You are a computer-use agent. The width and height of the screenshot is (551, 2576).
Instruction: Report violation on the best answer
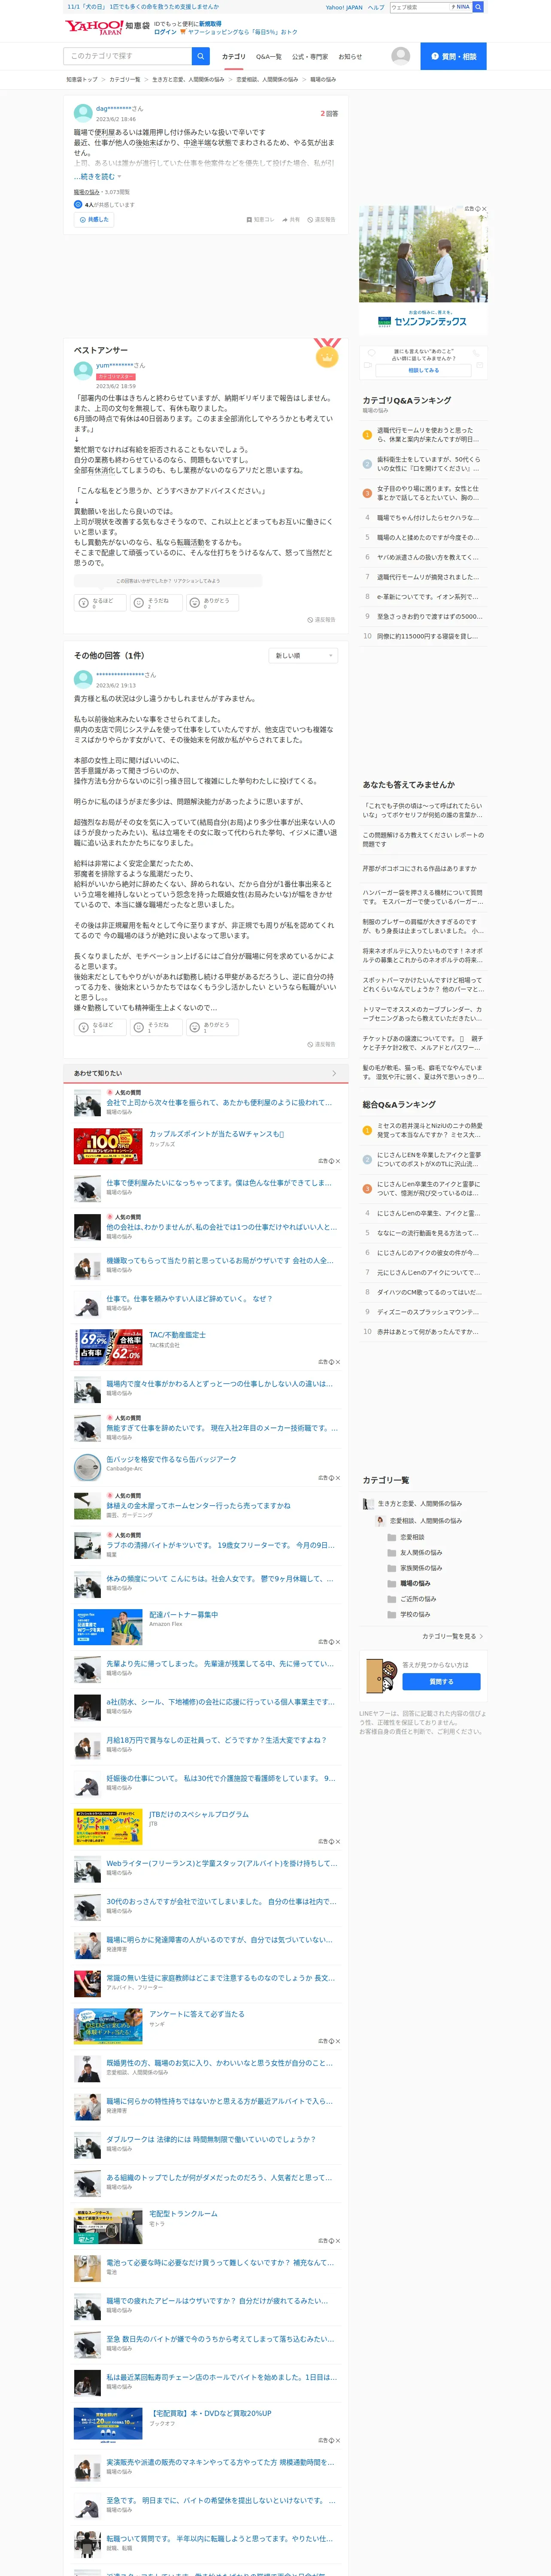[321, 619]
